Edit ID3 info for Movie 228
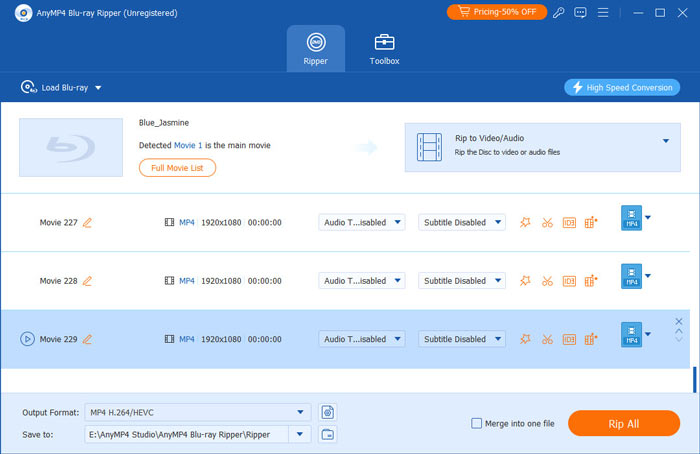This screenshot has height=454, width=700. click(x=569, y=281)
